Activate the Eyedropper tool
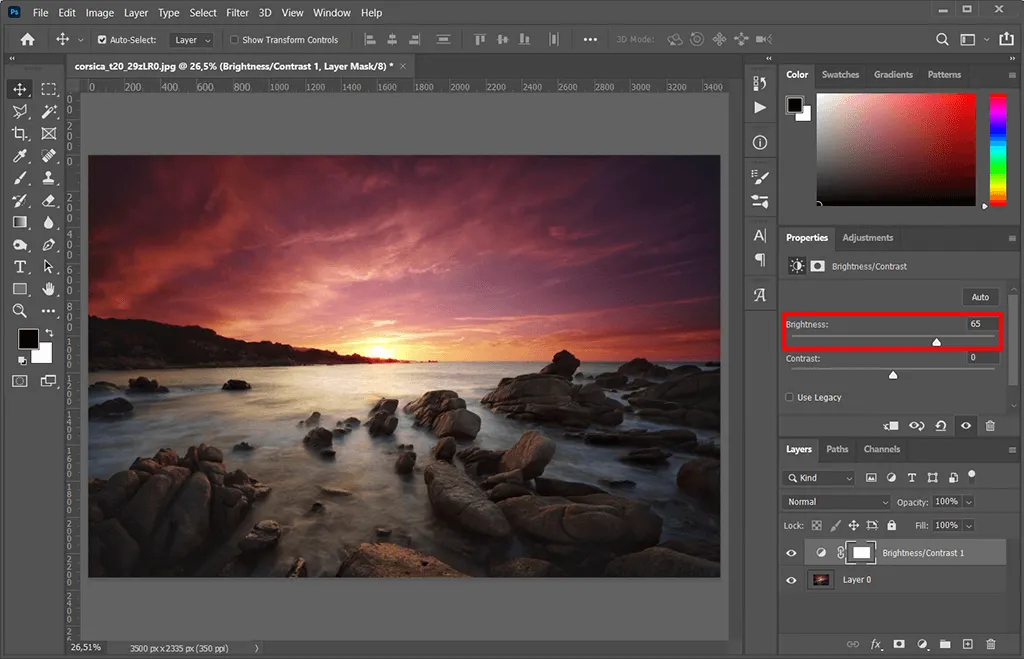 tap(20, 156)
